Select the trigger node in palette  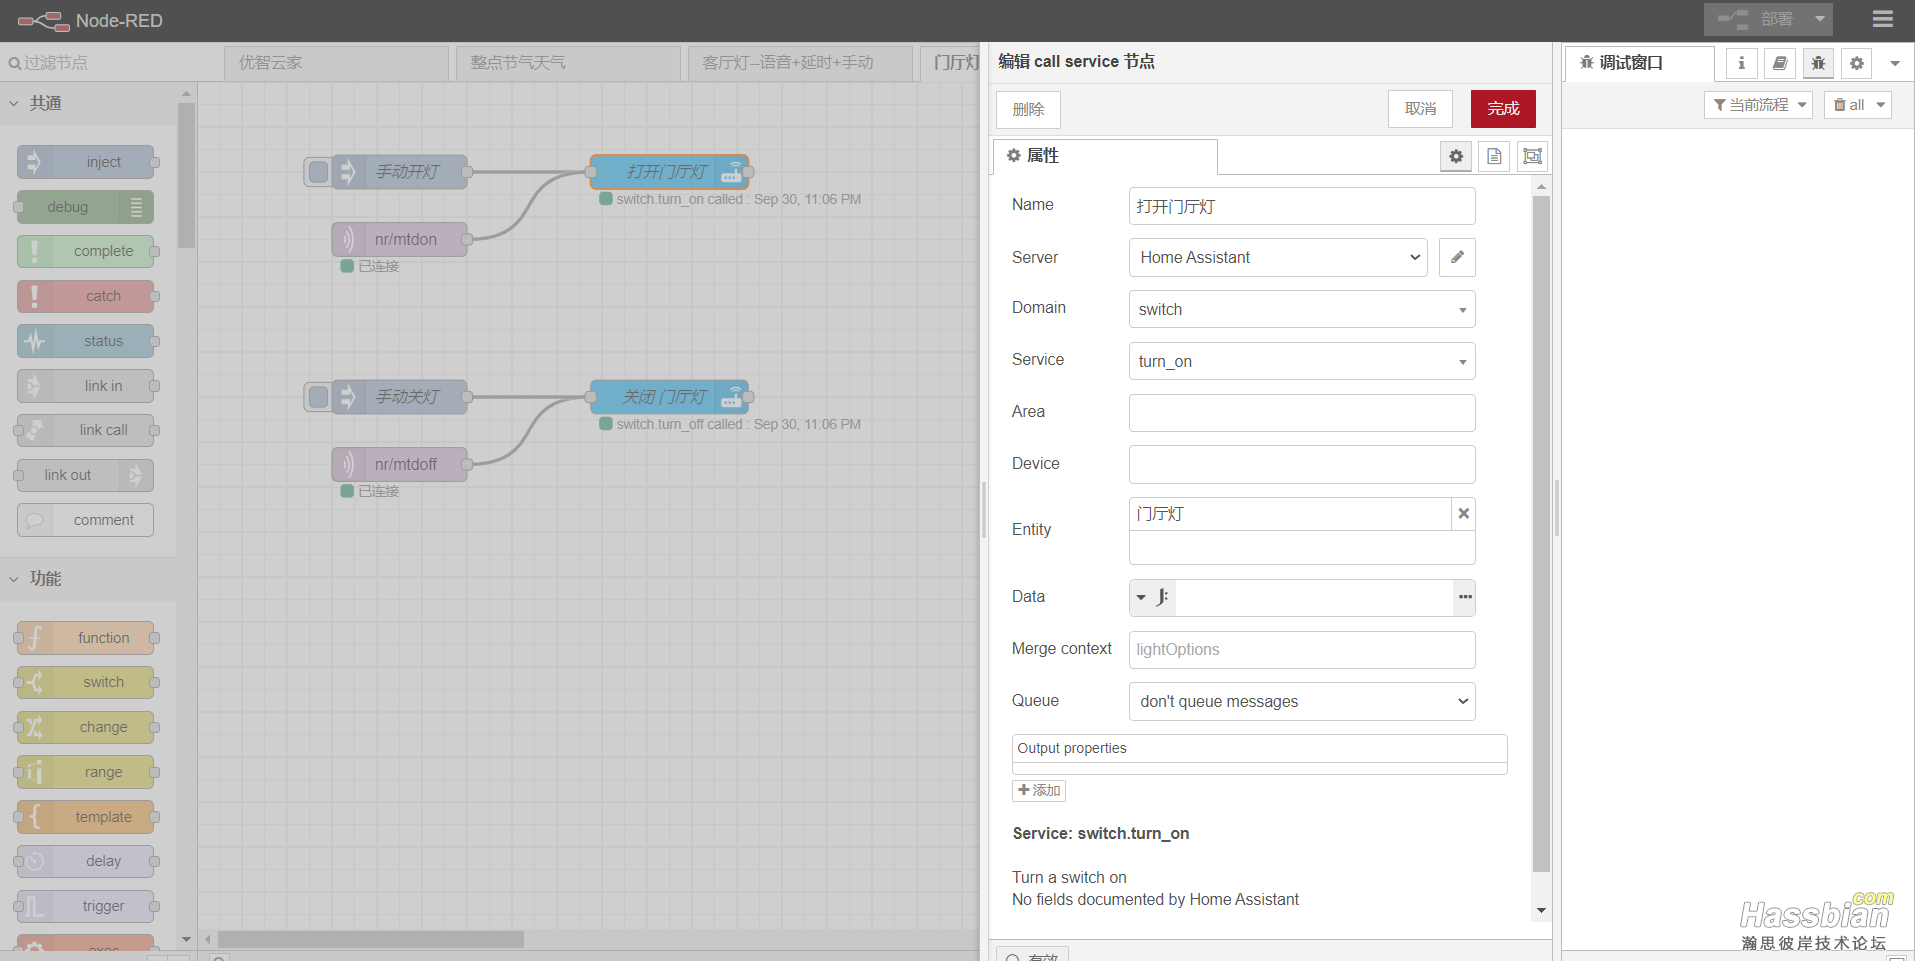pyautogui.click(x=86, y=906)
